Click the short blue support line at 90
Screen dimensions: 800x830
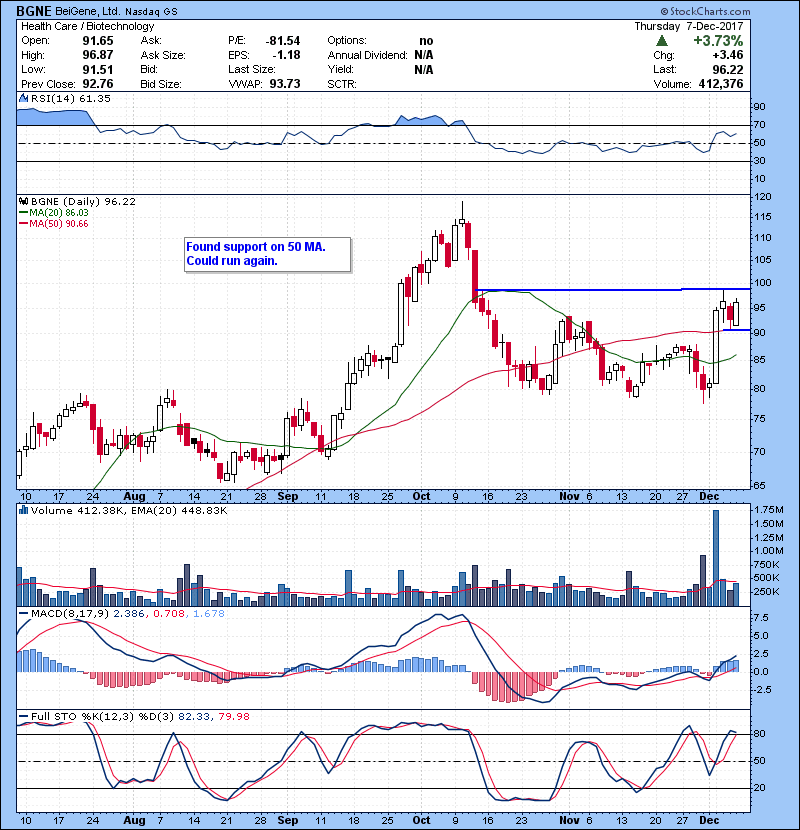tap(736, 330)
